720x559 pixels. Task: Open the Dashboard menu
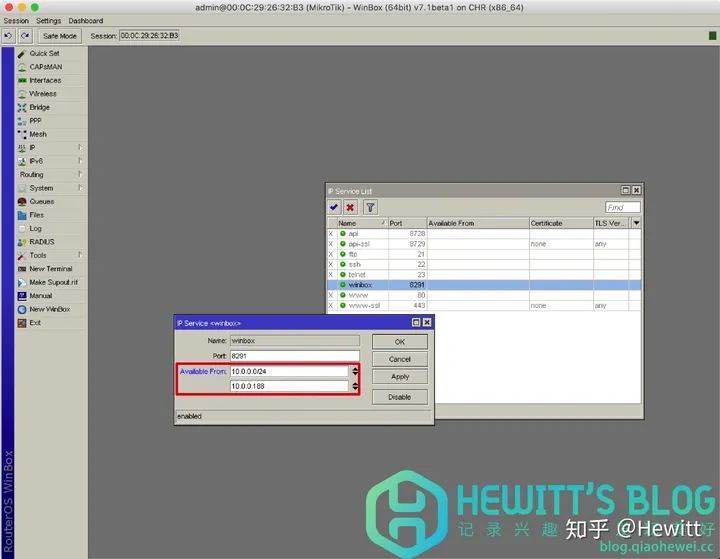[x=86, y=21]
